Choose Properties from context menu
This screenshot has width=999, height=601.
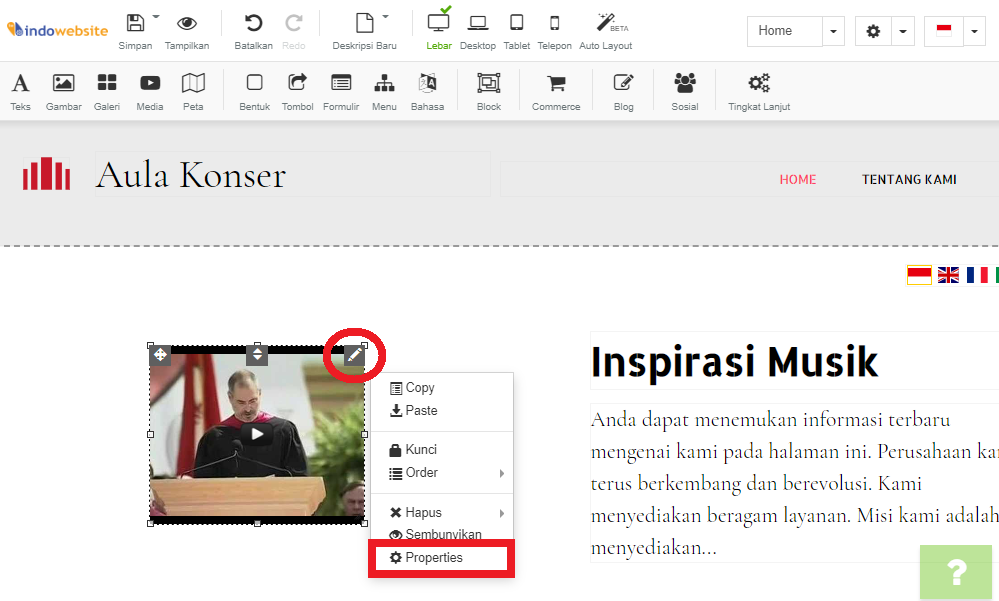[434, 558]
